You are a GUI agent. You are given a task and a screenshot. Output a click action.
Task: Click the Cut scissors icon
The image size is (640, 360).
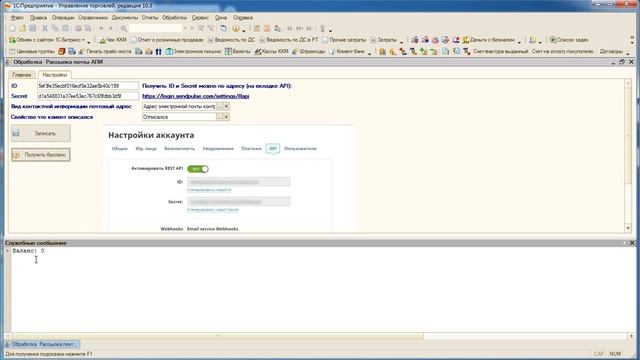pyautogui.click(x=45, y=29)
